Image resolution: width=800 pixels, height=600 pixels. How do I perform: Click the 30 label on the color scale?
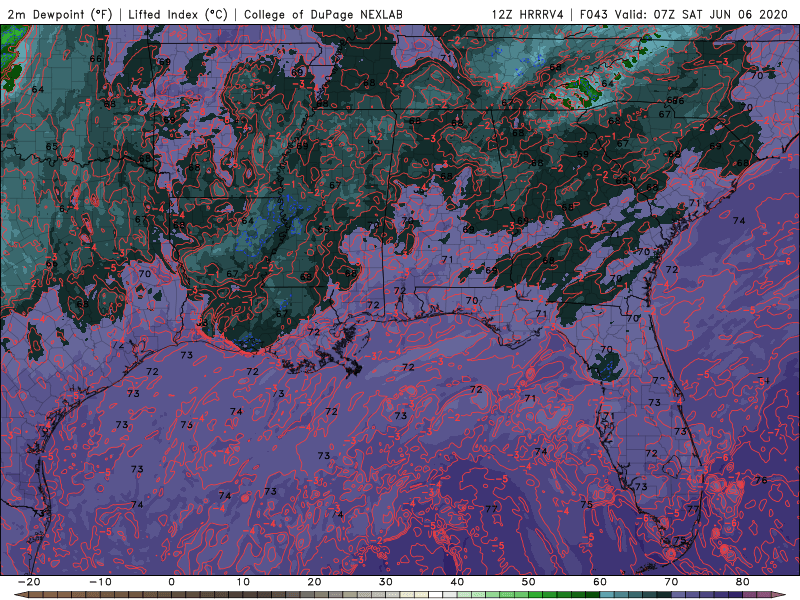(386, 582)
